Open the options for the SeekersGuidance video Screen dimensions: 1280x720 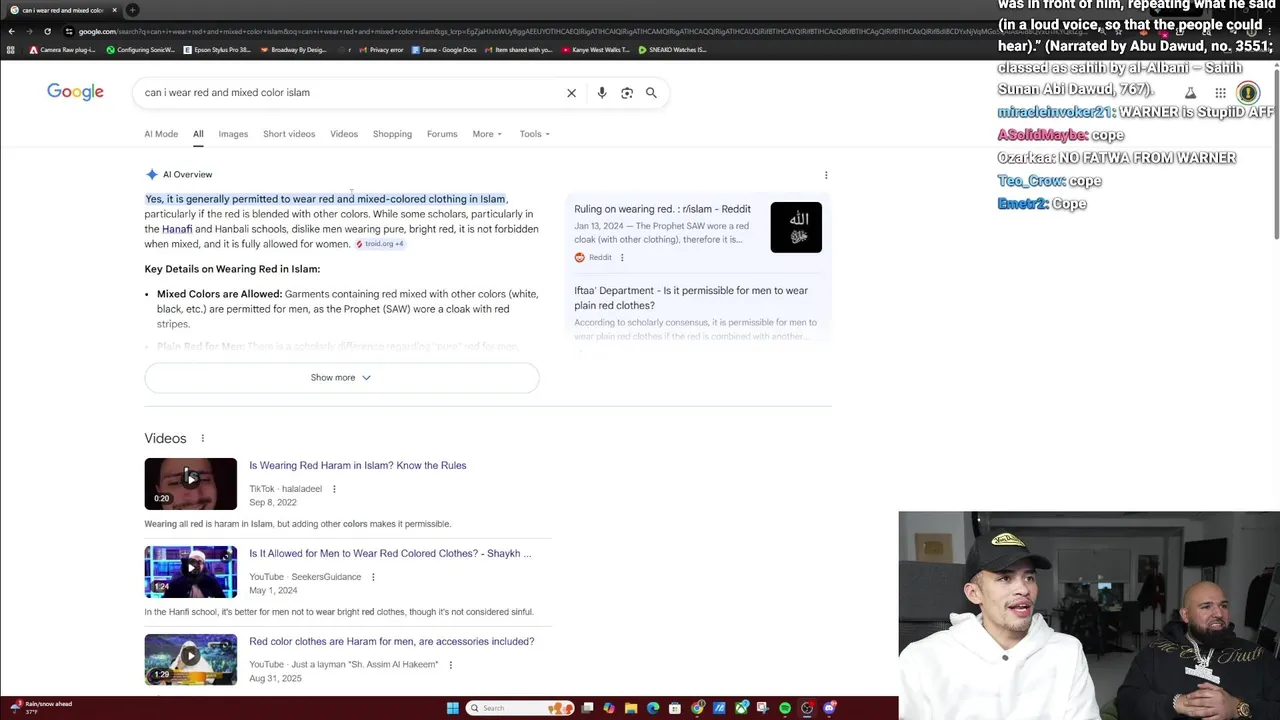373,577
